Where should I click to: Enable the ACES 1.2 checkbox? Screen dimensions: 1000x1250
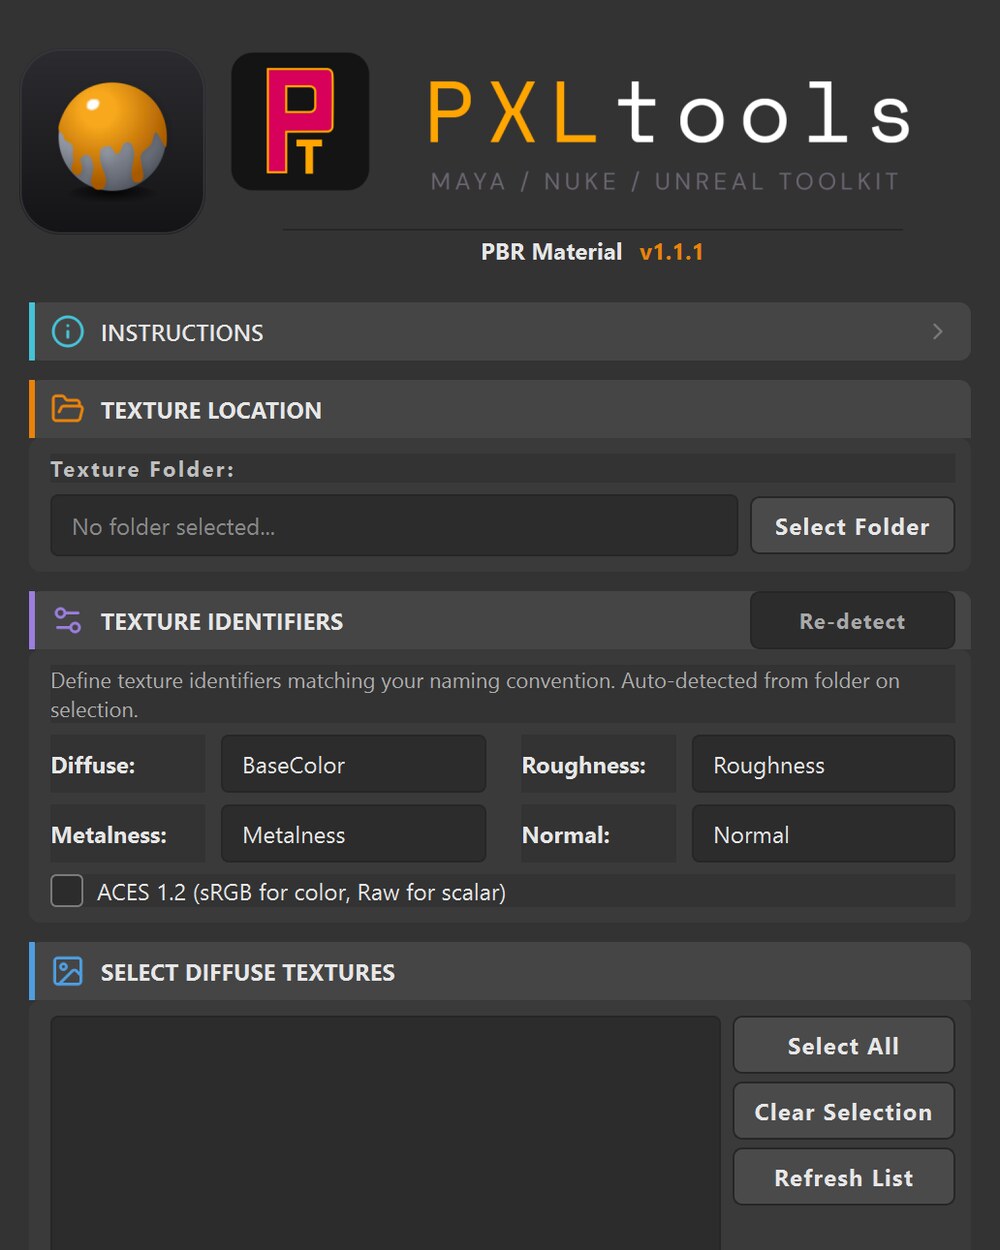point(67,890)
